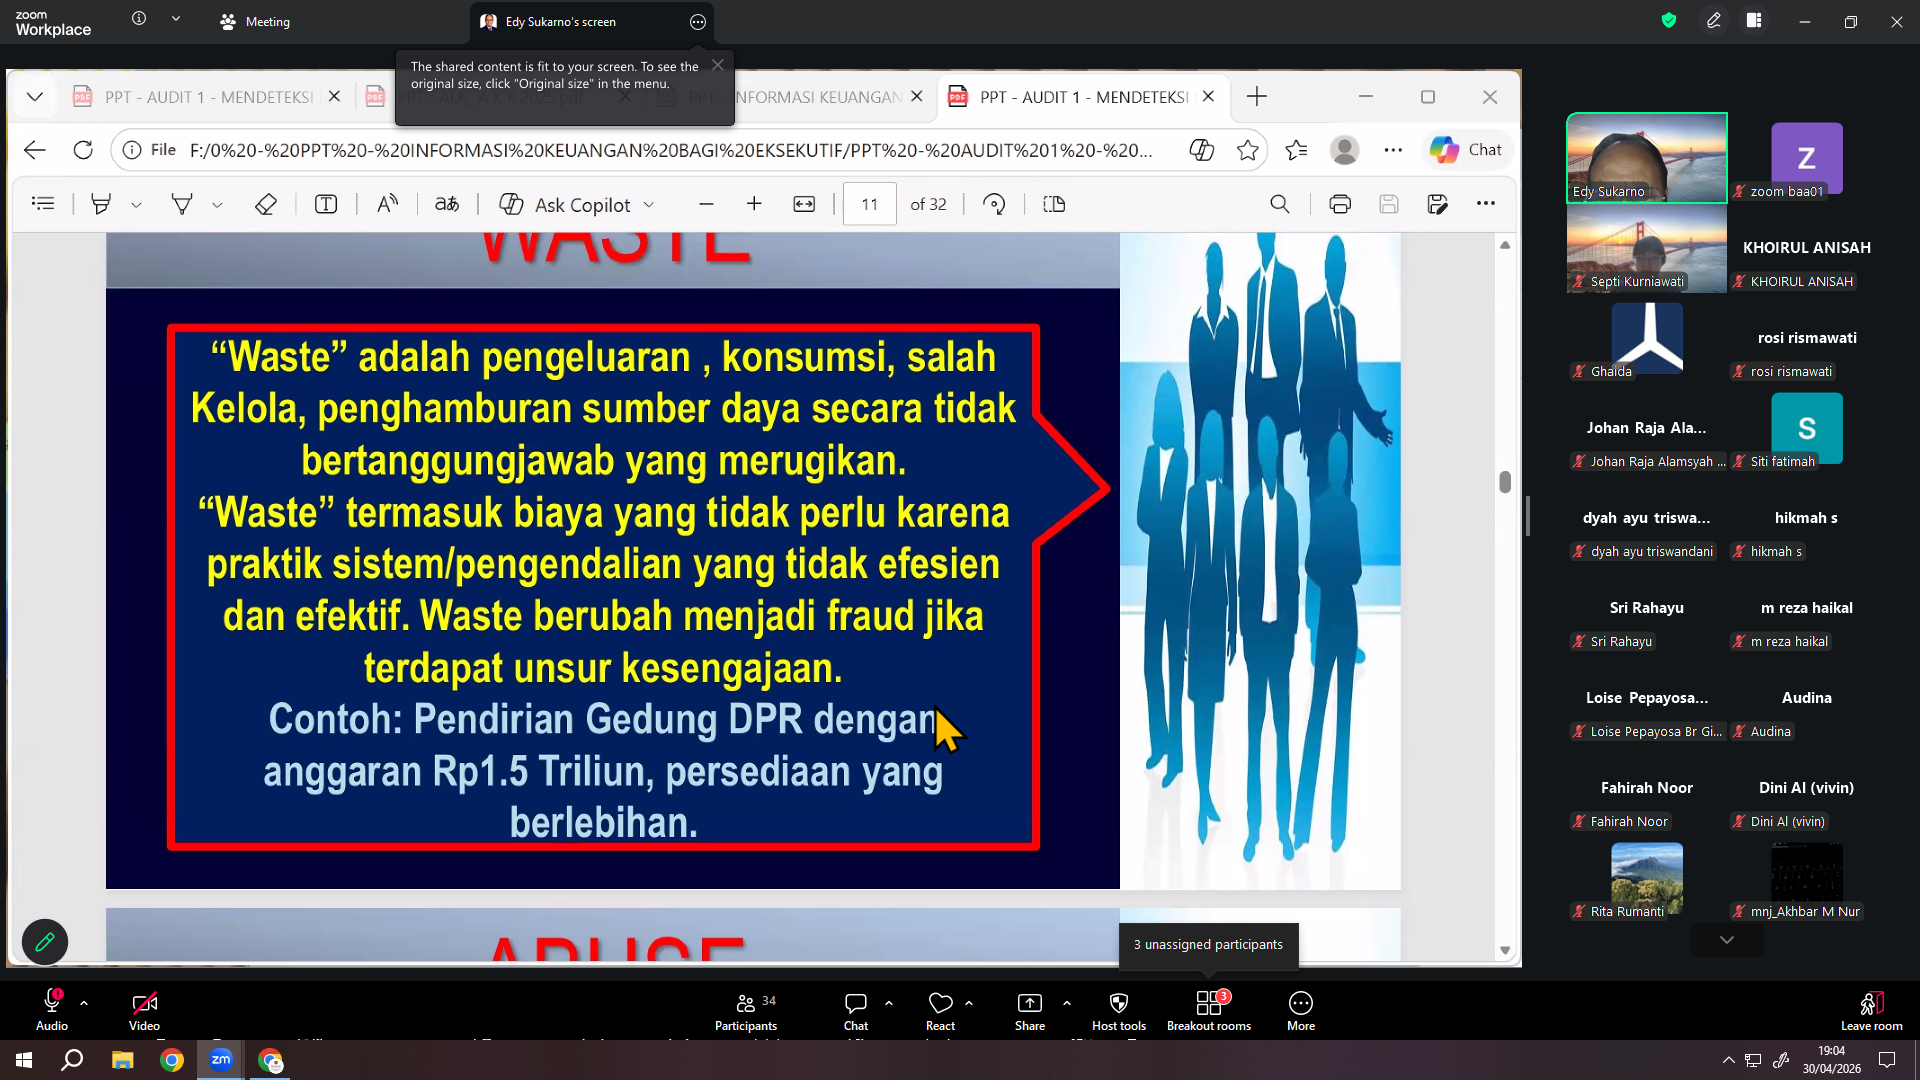1920x1080 pixels.
Task: Open Breakout rooms
Action: (x=1209, y=1010)
